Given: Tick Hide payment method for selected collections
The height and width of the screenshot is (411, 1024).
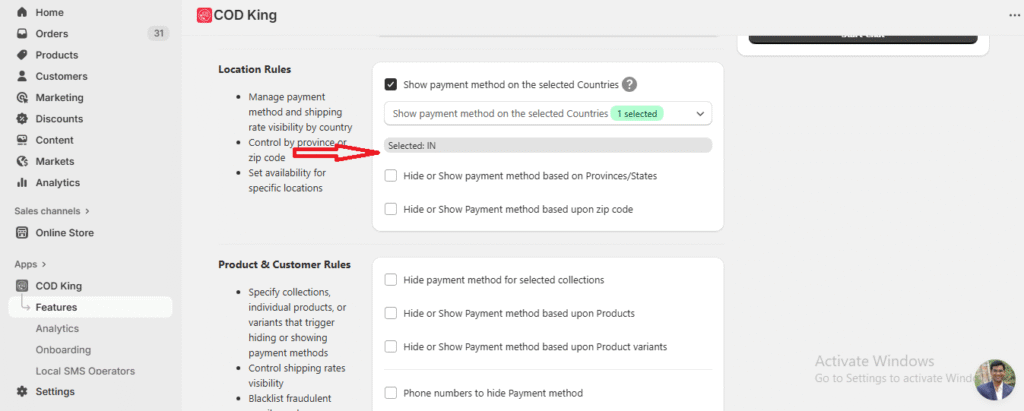Looking at the screenshot, I should (x=391, y=280).
